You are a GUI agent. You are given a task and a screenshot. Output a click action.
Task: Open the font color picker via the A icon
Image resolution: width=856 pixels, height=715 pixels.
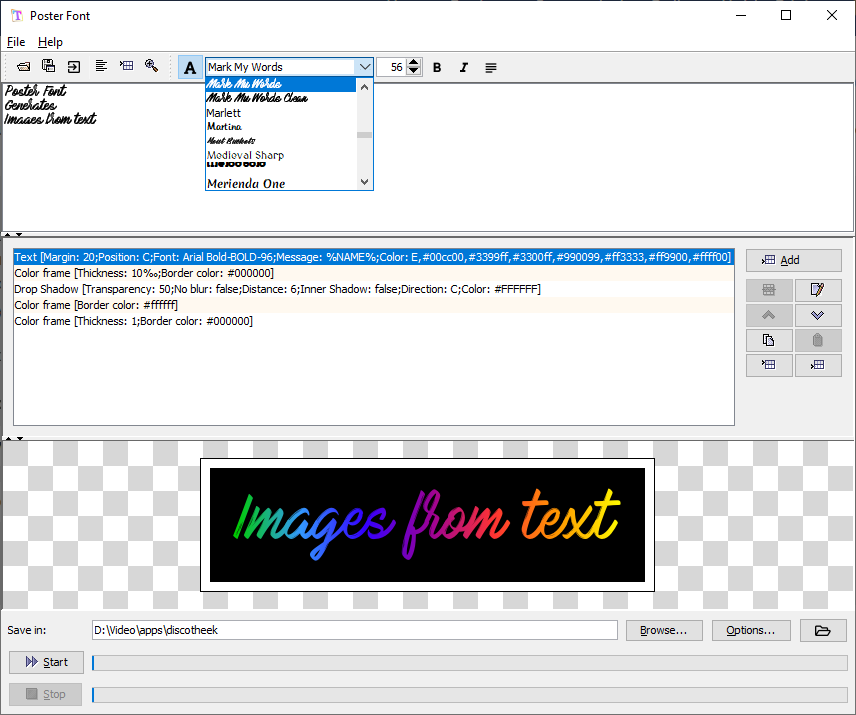pos(190,67)
